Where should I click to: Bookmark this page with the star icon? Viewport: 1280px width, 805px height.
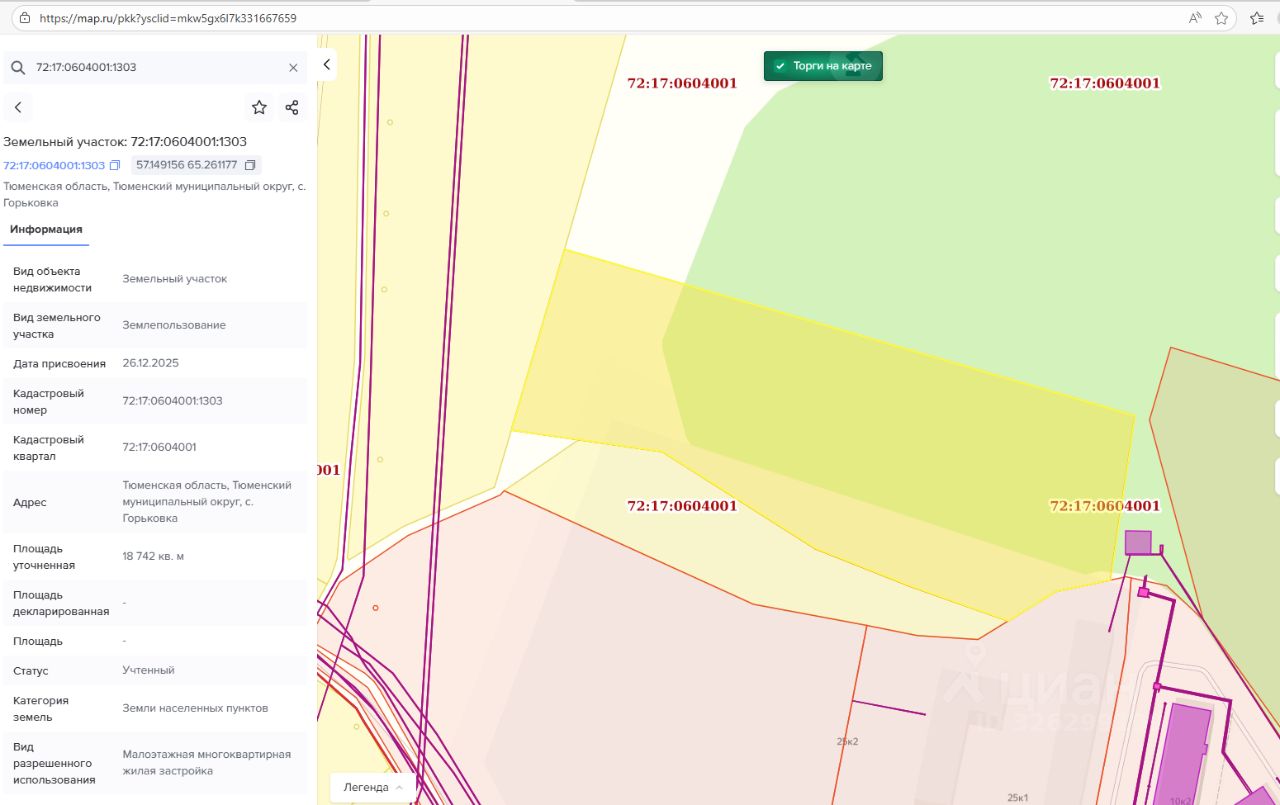coord(1221,18)
